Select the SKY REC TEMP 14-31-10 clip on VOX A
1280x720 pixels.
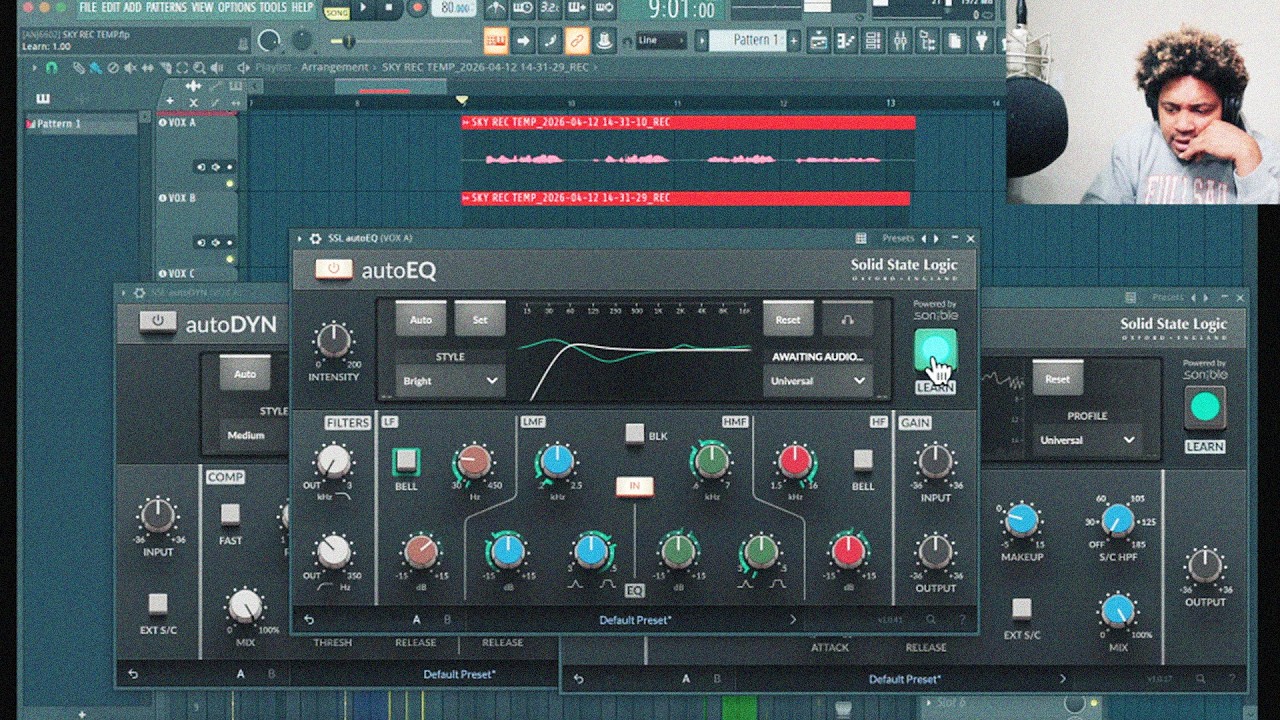[688, 152]
